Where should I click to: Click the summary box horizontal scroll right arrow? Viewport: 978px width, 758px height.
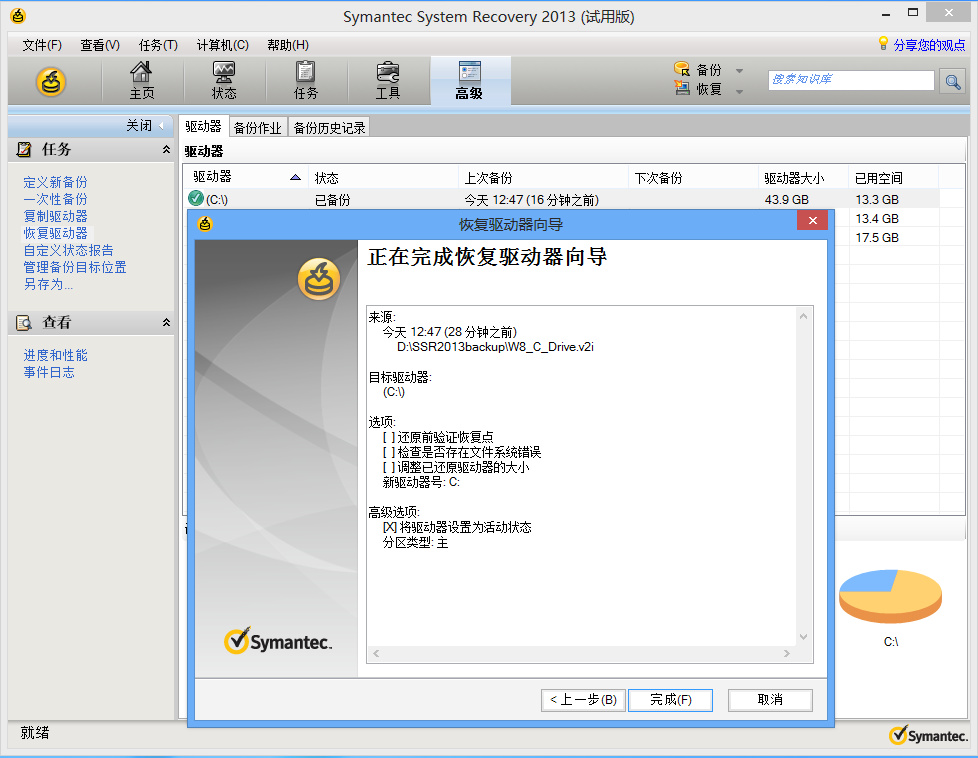pyautogui.click(x=787, y=653)
